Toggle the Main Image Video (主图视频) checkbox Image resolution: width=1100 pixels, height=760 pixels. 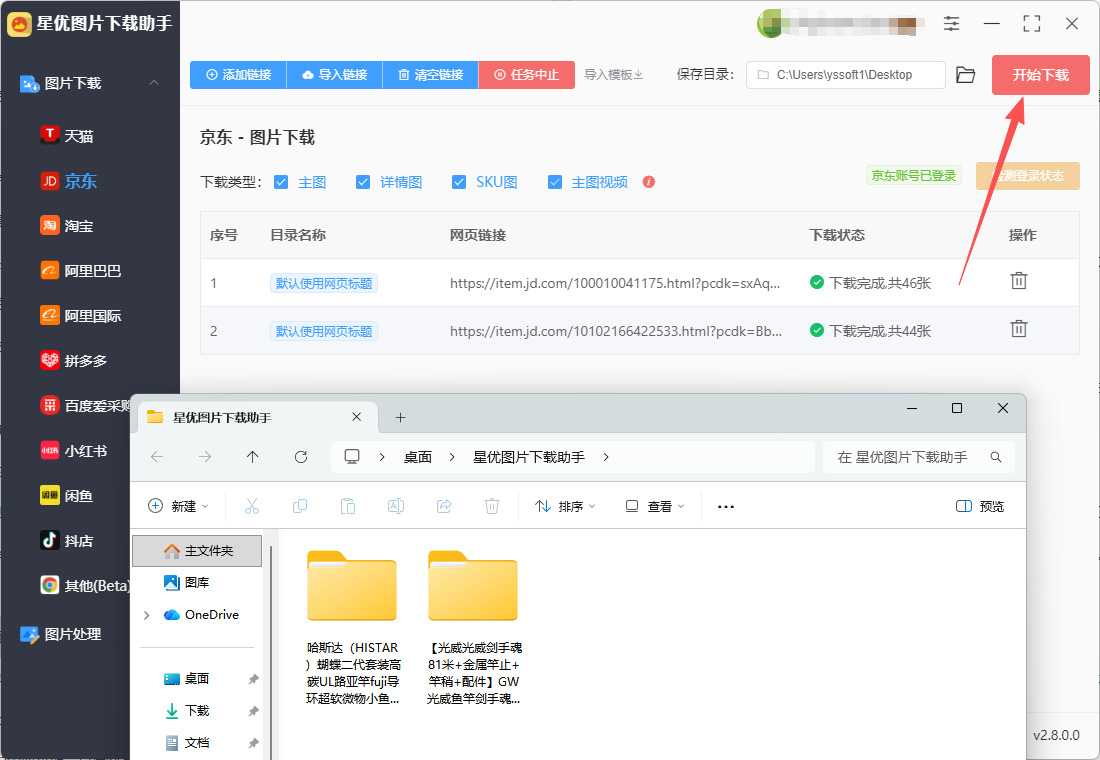[555, 182]
